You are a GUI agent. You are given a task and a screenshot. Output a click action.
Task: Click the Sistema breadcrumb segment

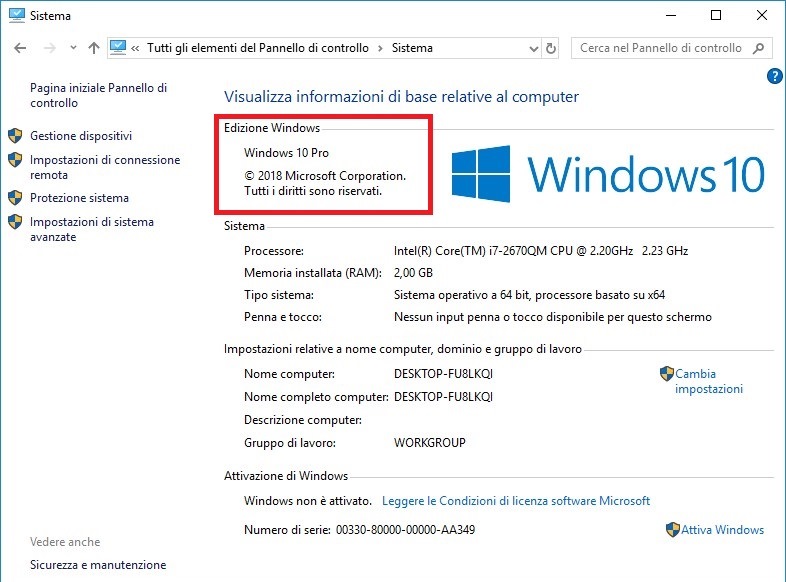[412, 48]
